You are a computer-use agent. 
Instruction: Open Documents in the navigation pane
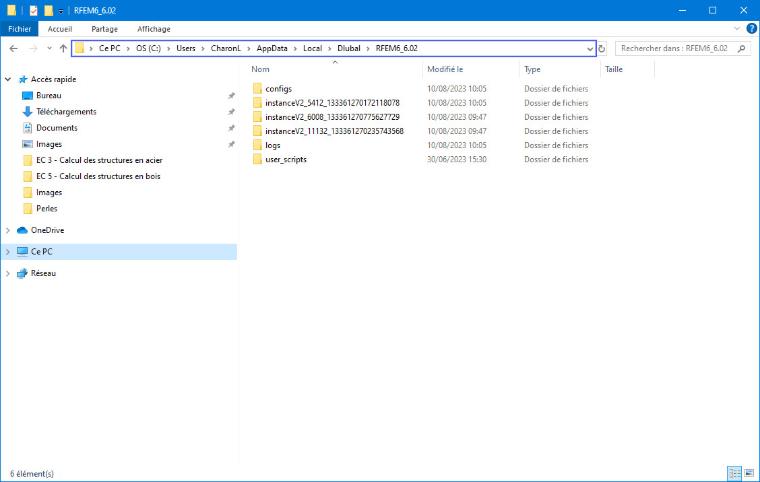(57, 128)
